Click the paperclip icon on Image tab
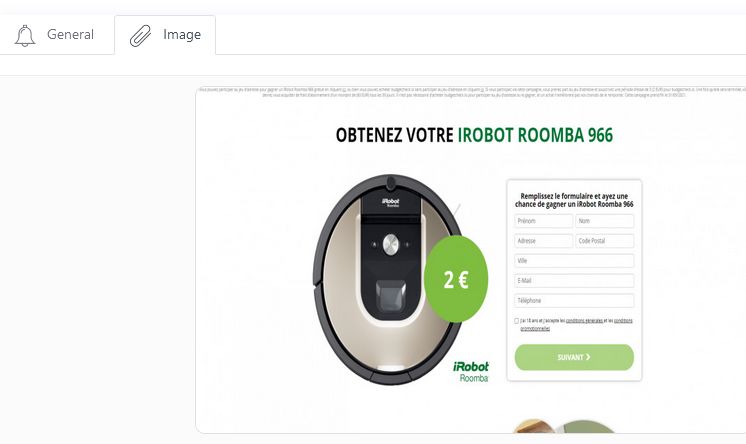Image resolution: width=746 pixels, height=444 pixels. [x=140, y=36]
